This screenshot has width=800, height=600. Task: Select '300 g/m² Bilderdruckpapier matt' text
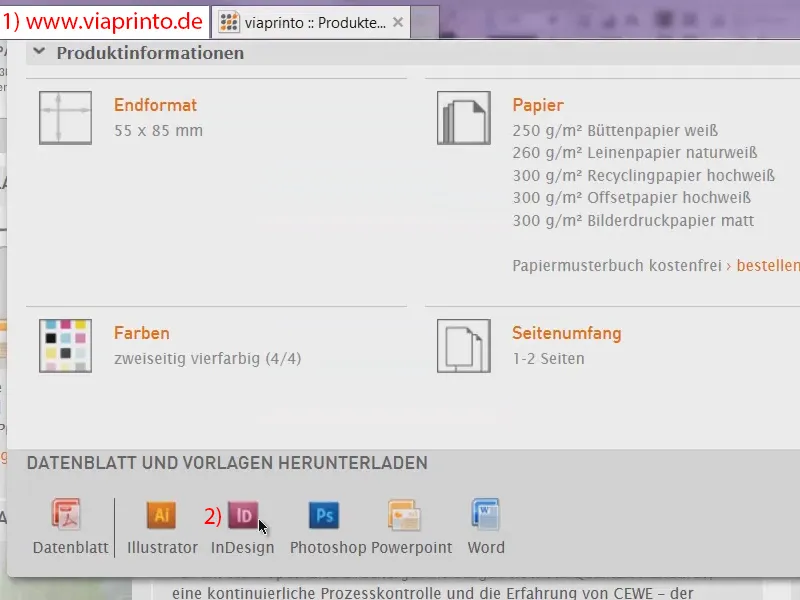click(x=633, y=220)
